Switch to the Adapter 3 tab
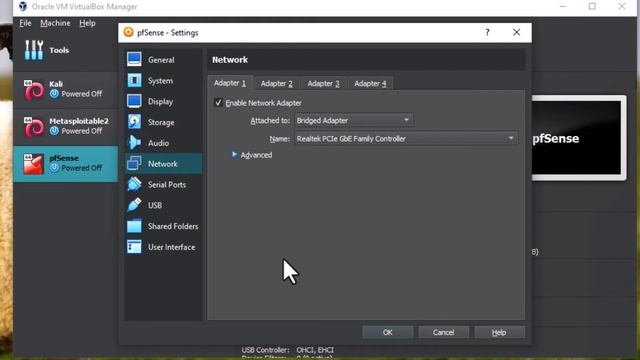The height and width of the screenshot is (360, 640). [323, 84]
